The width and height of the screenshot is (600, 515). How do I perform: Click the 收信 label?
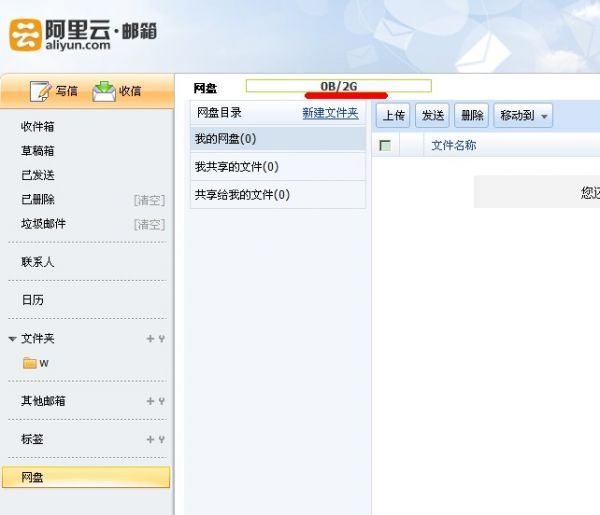tap(130, 91)
